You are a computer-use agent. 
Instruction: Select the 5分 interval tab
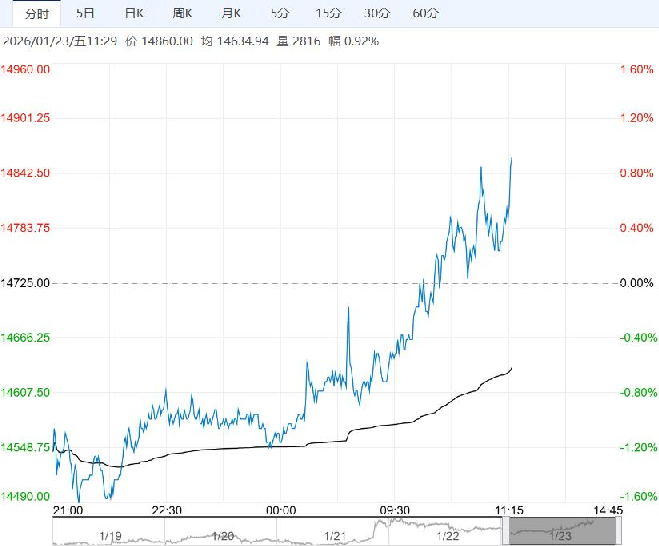tap(279, 13)
